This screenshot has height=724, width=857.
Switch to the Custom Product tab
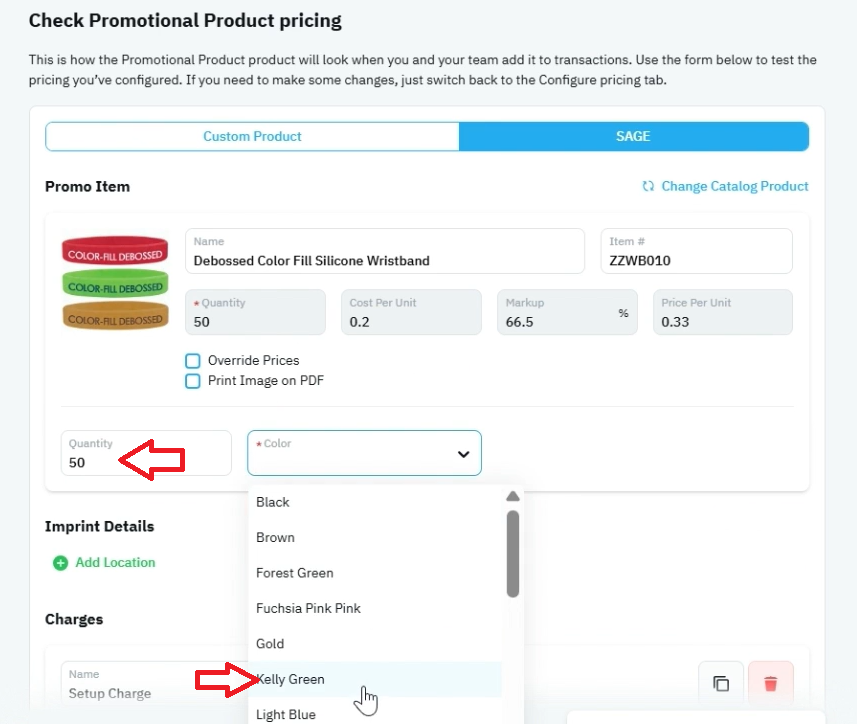pos(253,137)
